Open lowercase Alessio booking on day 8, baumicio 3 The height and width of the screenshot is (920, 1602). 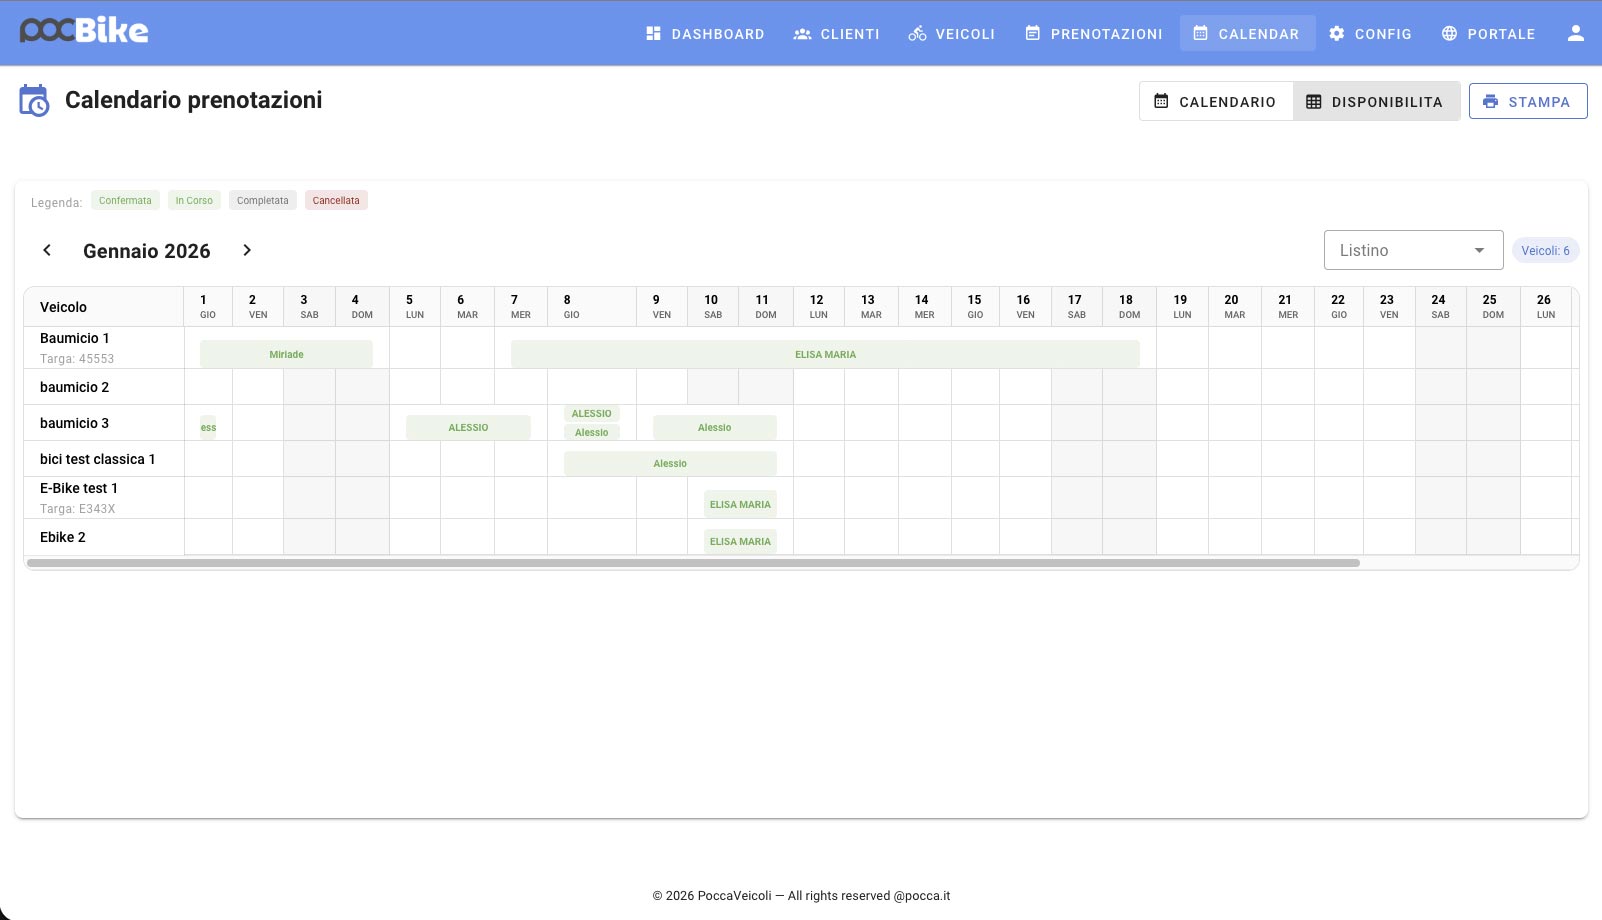(591, 432)
